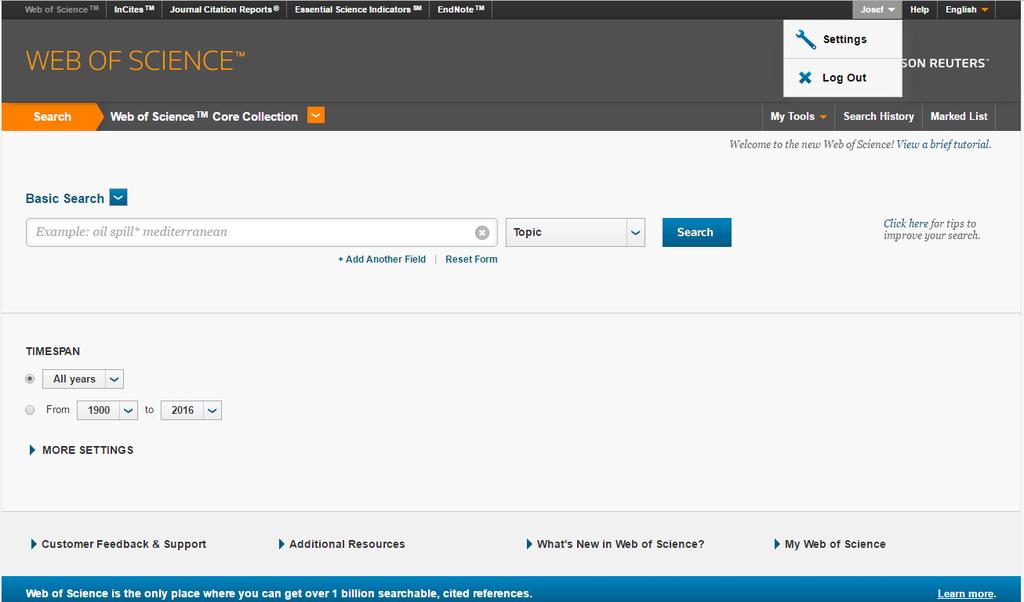This screenshot has height=602, width=1024.
Task: Open Journal Citation Reports link
Action: 224,10
